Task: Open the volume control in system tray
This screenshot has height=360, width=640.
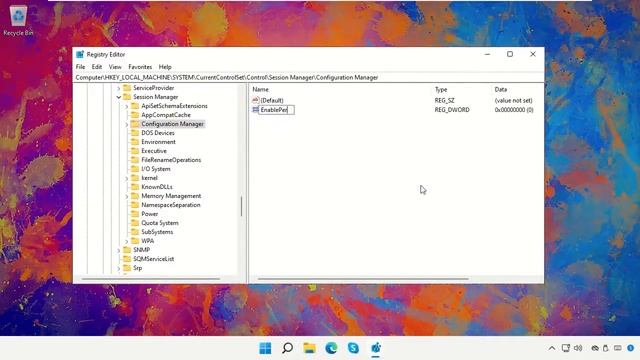Action: 578,348
